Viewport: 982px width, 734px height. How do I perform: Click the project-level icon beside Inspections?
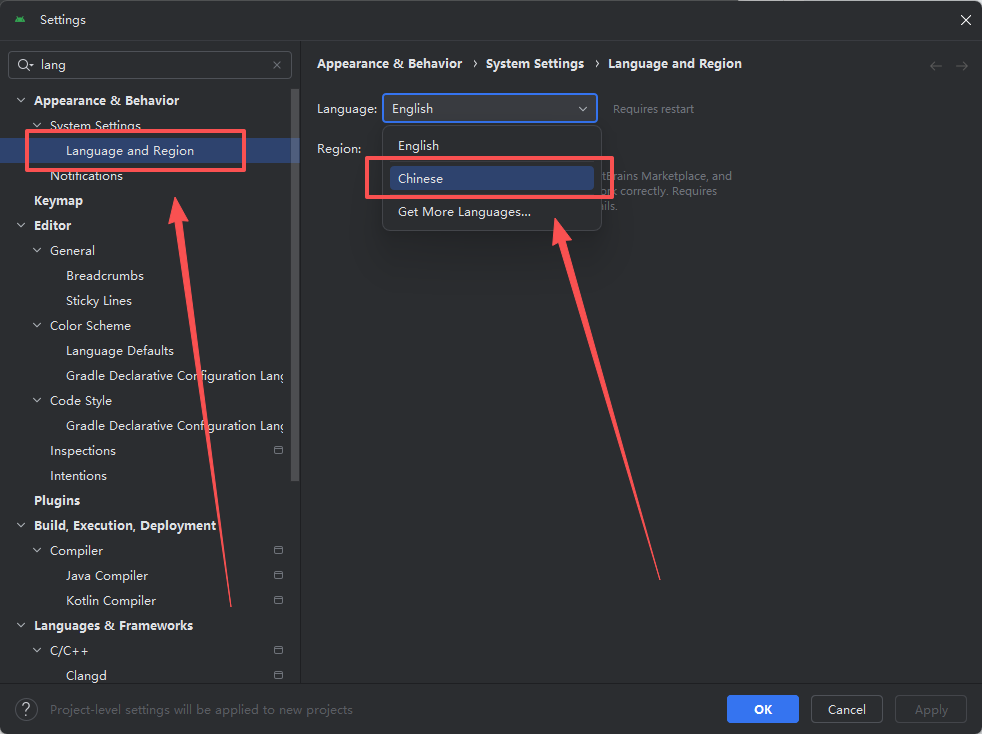click(x=278, y=451)
